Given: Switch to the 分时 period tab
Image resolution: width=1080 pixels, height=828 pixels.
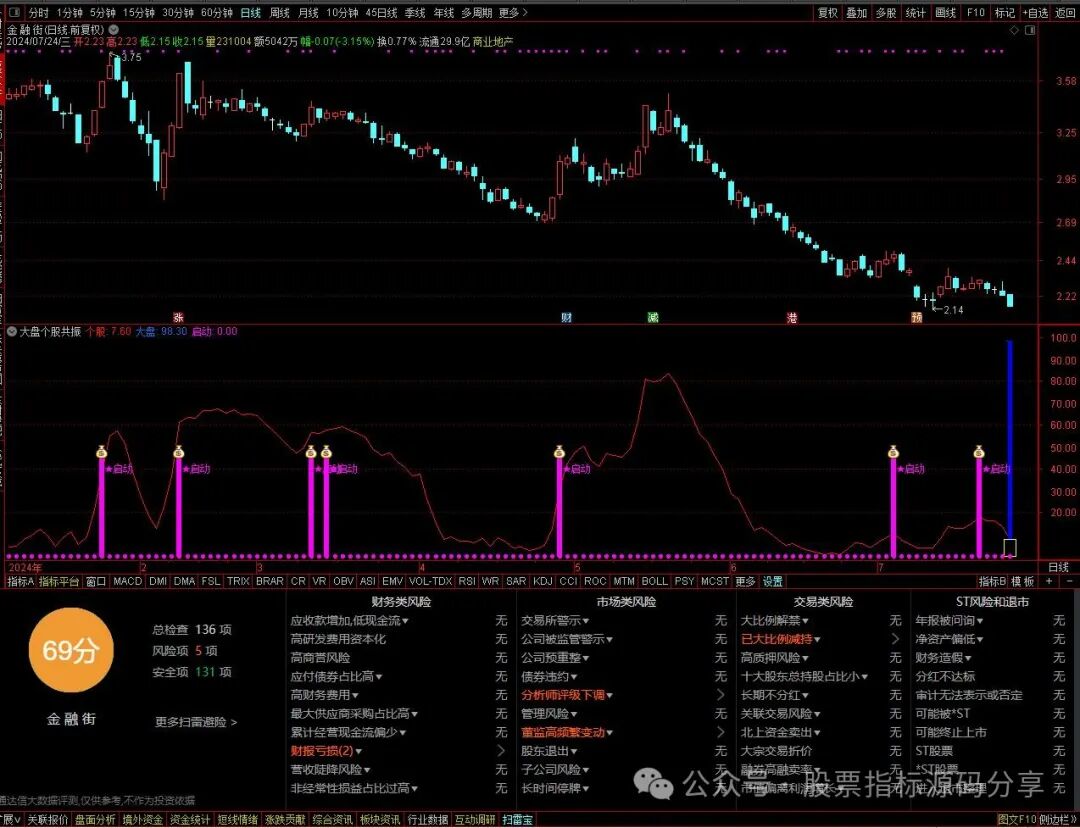Looking at the screenshot, I should click(39, 12).
